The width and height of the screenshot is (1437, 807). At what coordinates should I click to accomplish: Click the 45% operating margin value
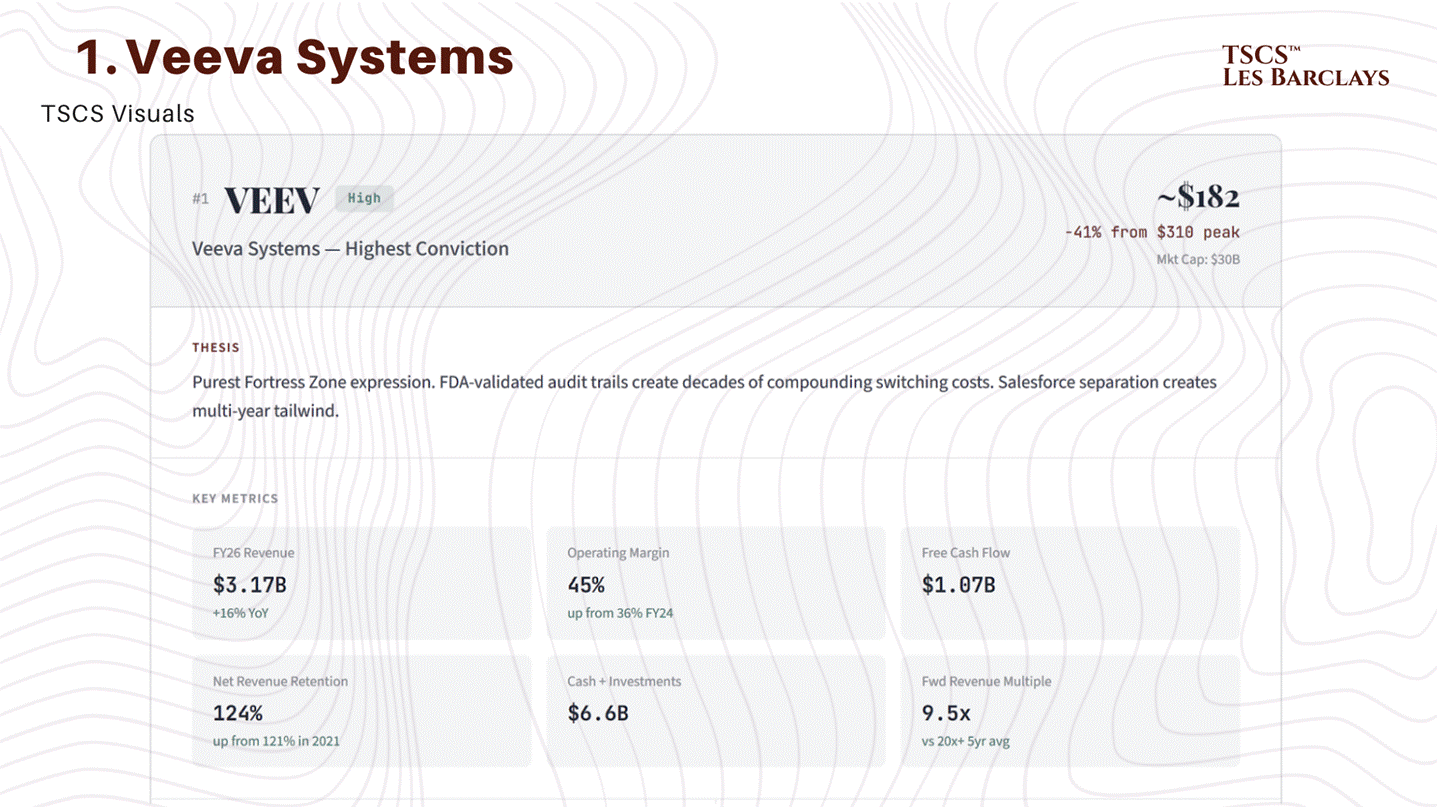(x=586, y=585)
